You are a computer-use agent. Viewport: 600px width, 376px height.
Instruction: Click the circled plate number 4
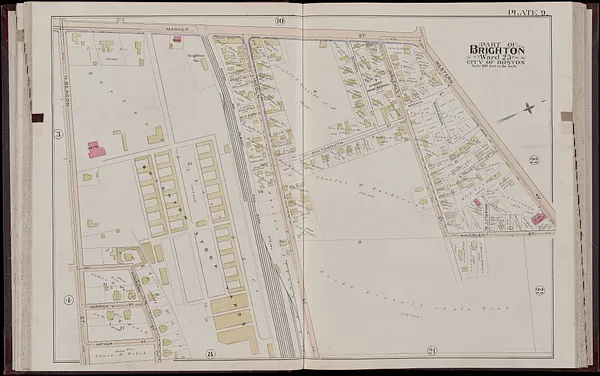pyautogui.click(x=68, y=299)
